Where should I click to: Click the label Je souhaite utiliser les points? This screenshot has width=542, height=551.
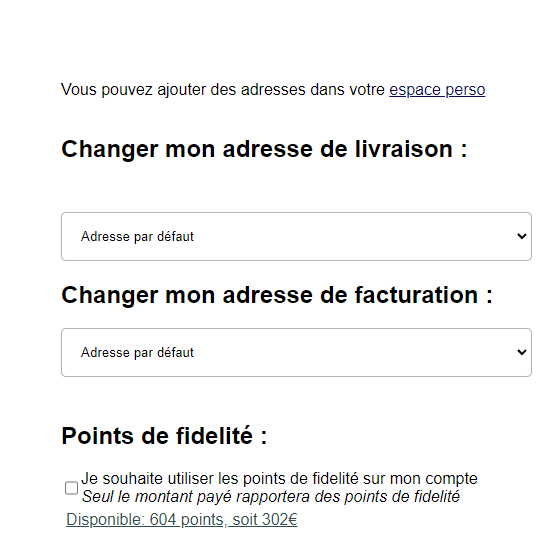[x=279, y=479]
